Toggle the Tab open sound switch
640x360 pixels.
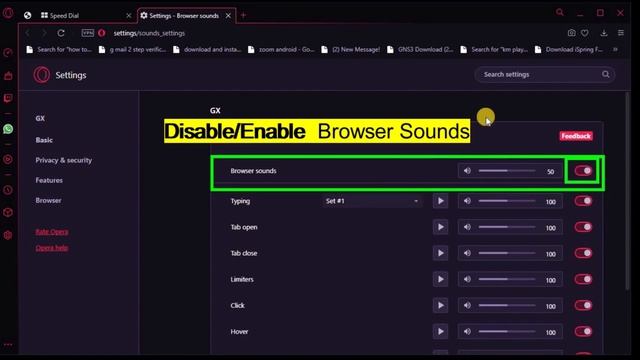click(x=583, y=227)
